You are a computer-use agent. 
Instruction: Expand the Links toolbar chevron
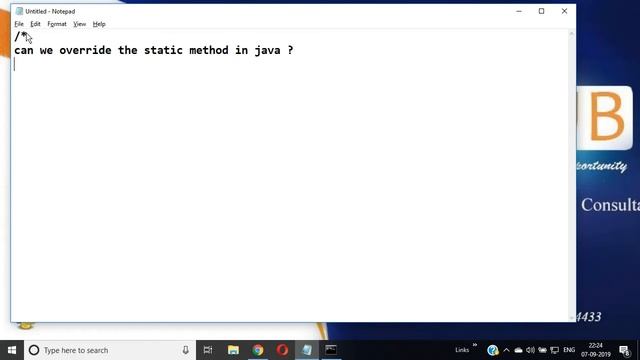(475, 345)
